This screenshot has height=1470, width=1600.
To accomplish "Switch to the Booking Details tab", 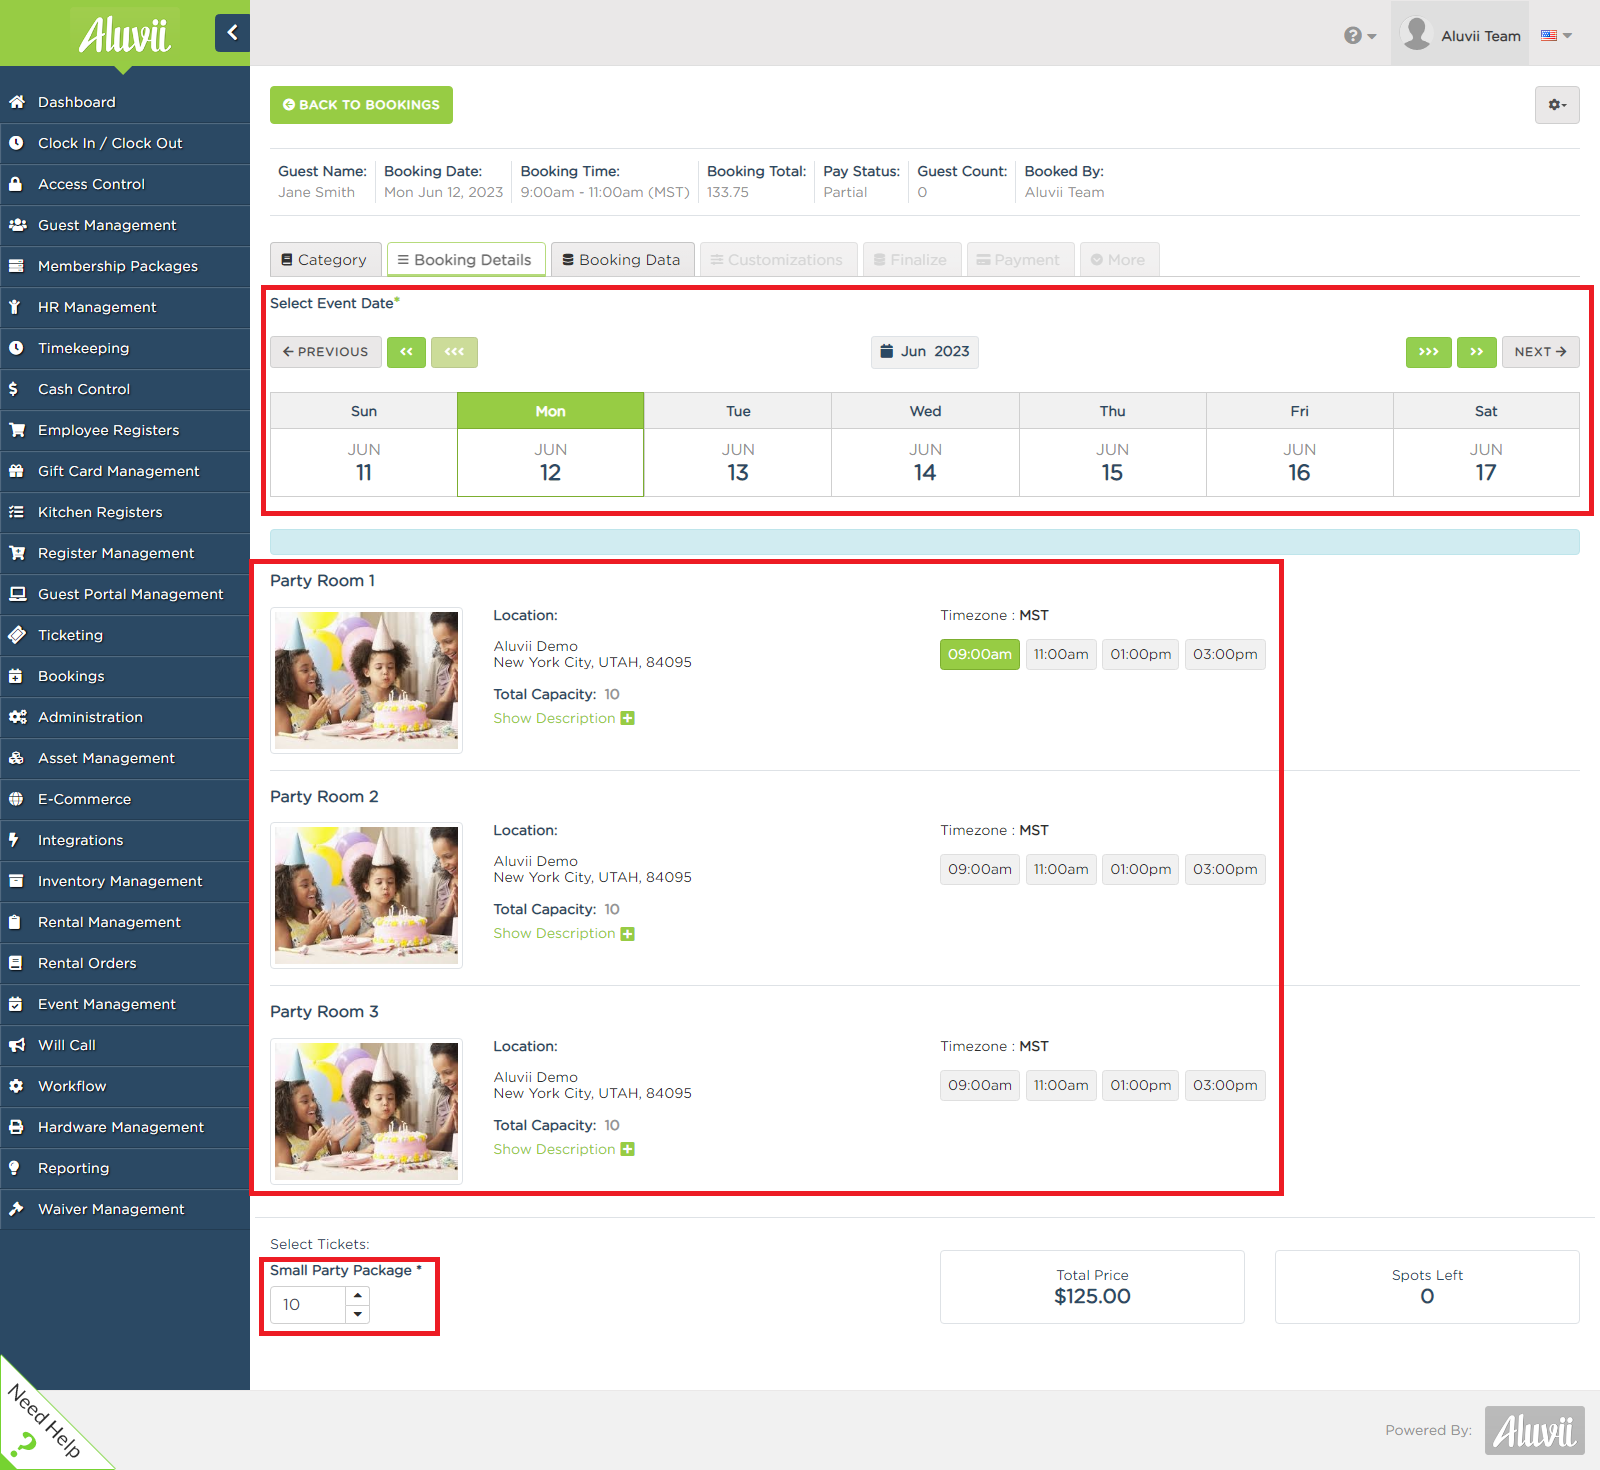I will click(466, 260).
